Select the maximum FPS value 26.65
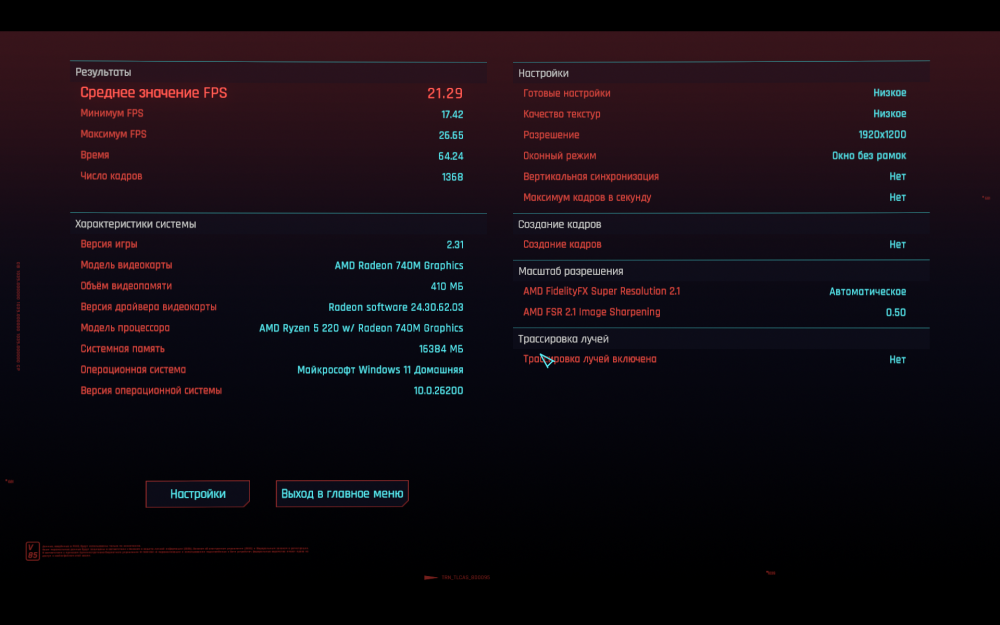The height and width of the screenshot is (625, 1000). click(451, 135)
